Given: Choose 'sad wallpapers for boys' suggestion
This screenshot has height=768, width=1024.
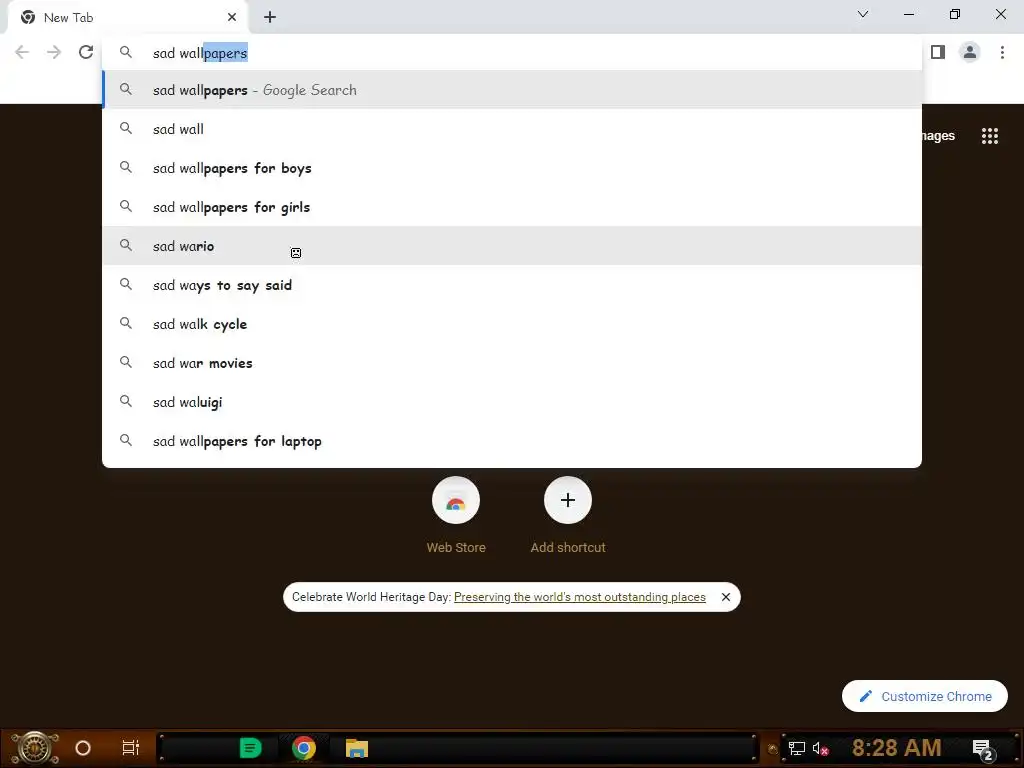Looking at the screenshot, I should 512,168.
